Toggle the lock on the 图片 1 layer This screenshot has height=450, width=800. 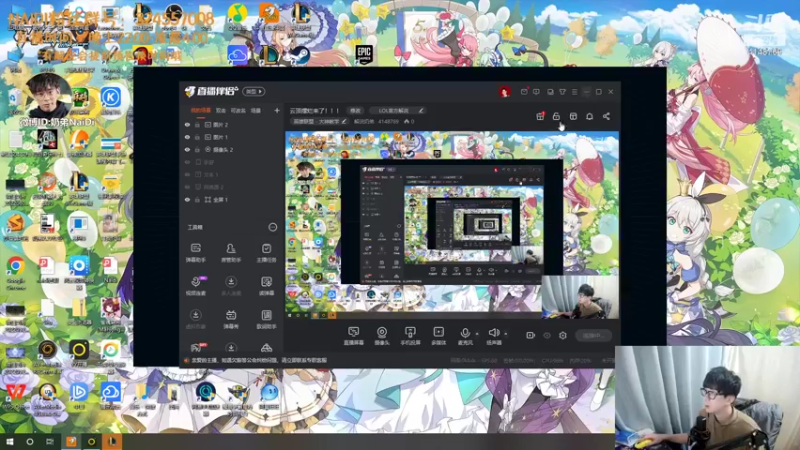(x=197, y=137)
